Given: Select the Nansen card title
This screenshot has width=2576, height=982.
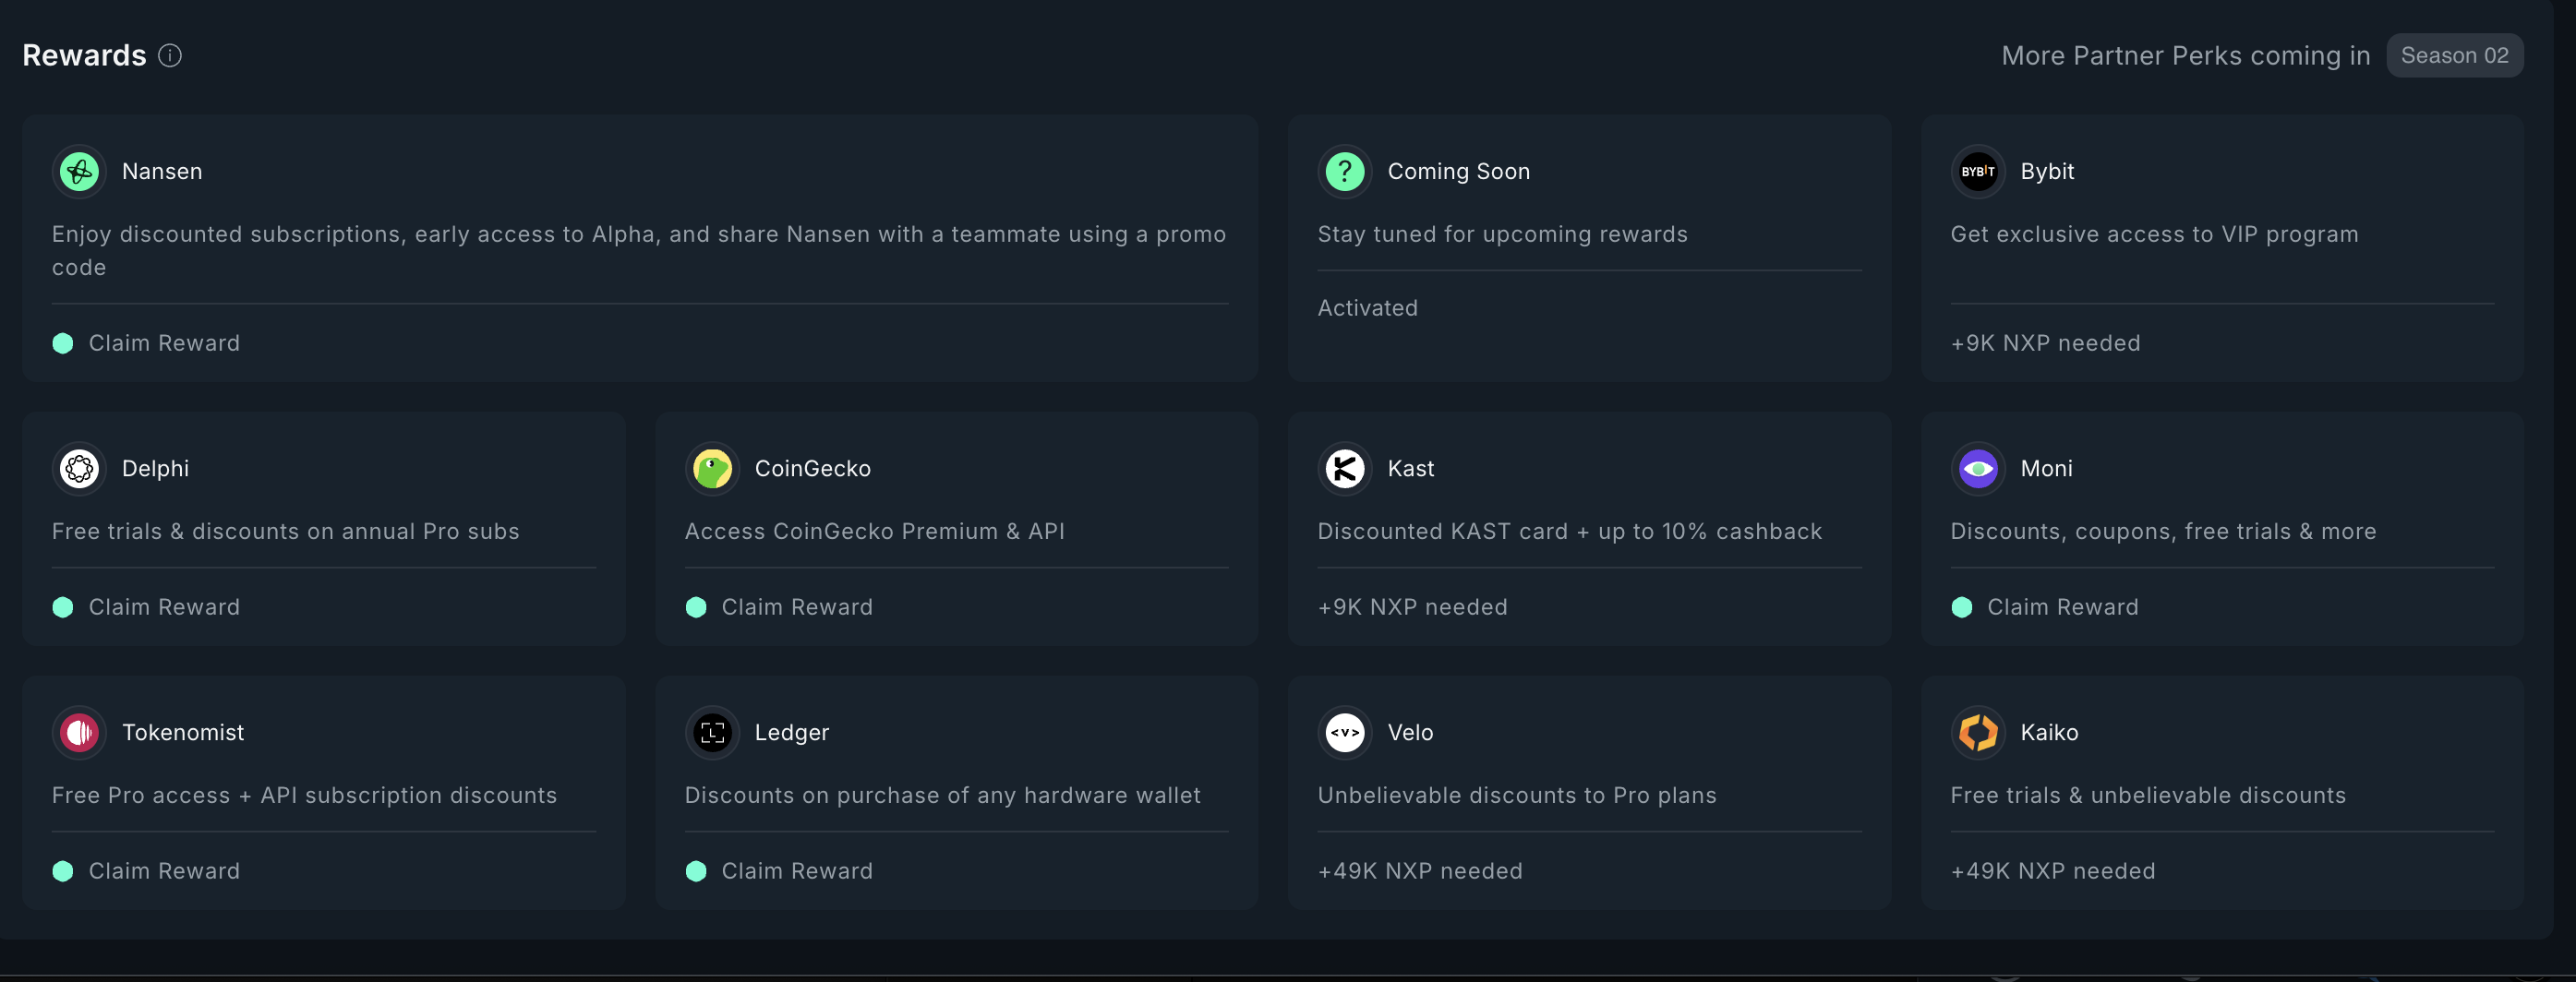Looking at the screenshot, I should (162, 172).
